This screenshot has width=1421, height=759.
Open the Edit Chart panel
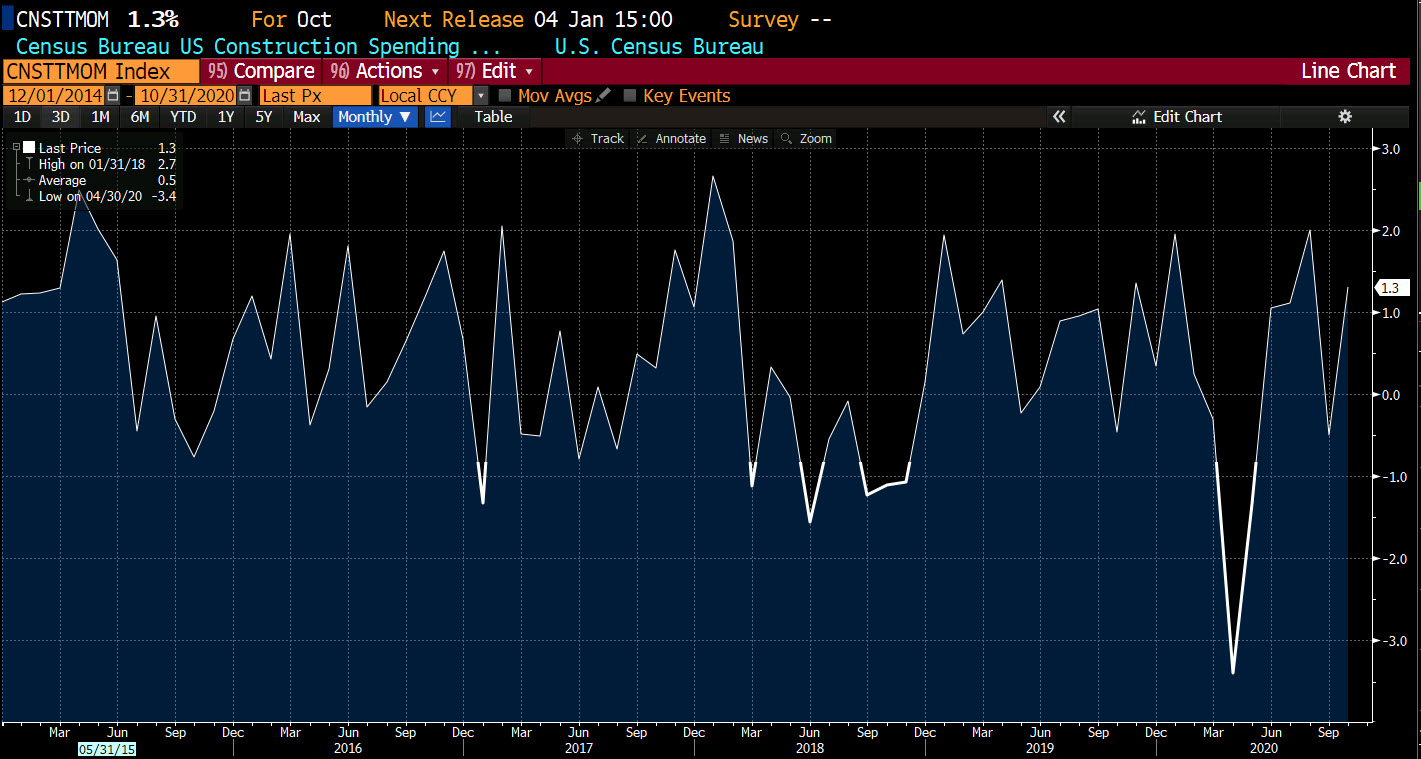pos(1177,117)
